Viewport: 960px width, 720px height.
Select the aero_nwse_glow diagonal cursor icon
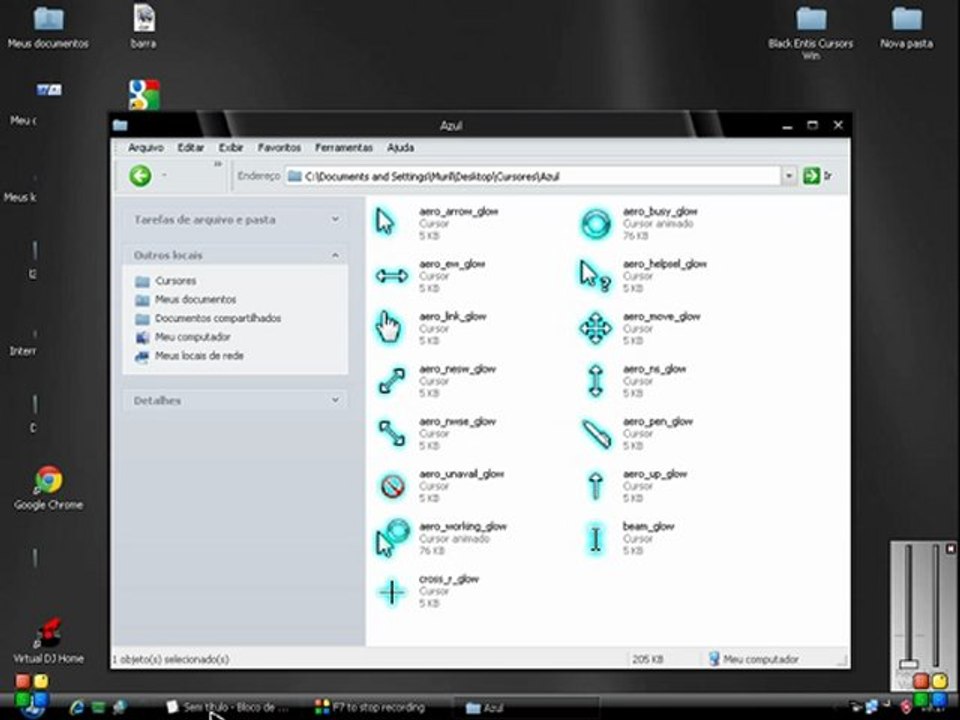coord(392,433)
